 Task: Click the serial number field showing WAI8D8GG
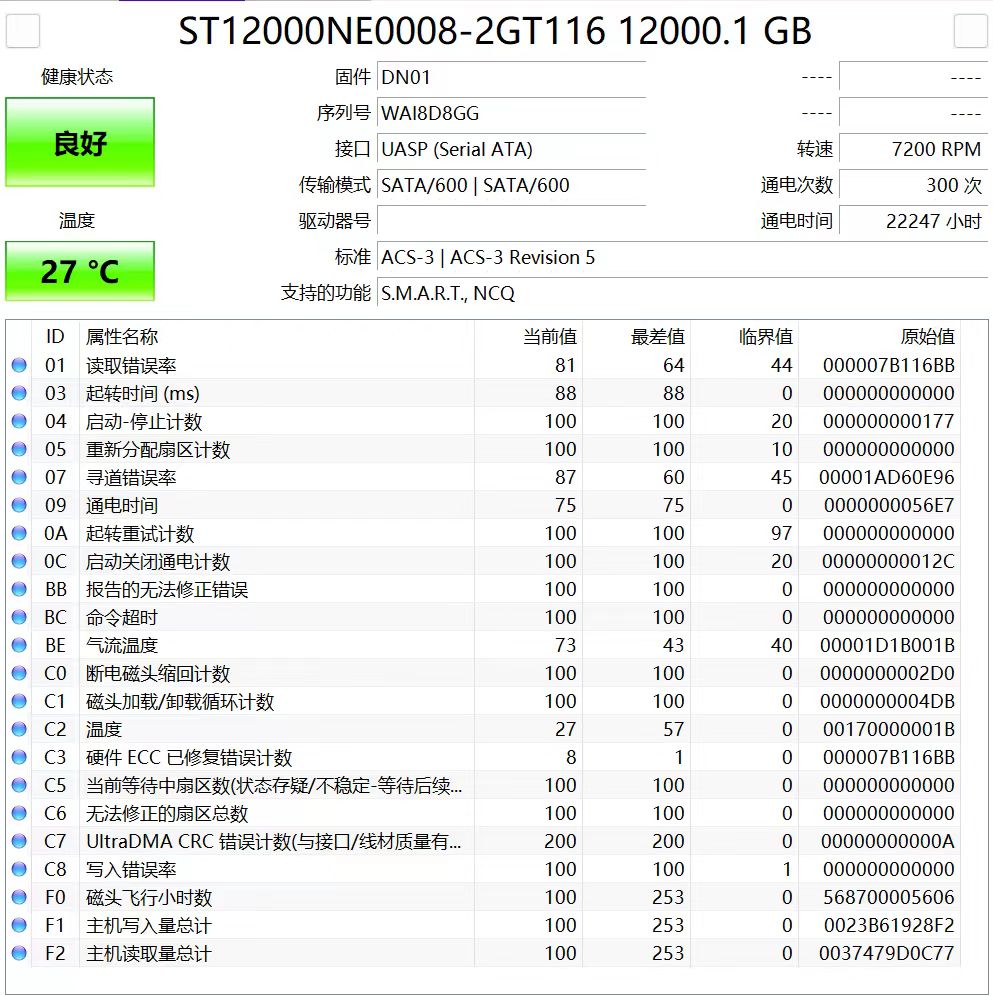pyautogui.click(x=511, y=113)
